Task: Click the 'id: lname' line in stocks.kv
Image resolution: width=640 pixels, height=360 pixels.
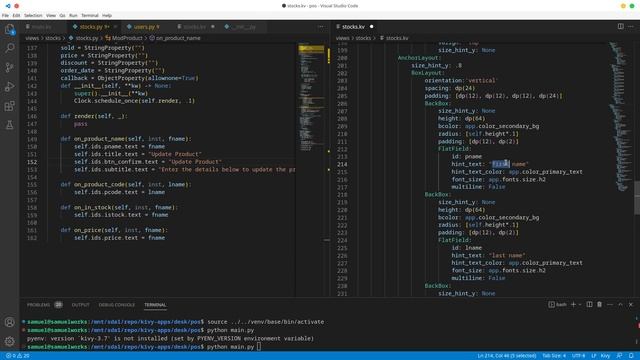Action: click(x=467, y=247)
